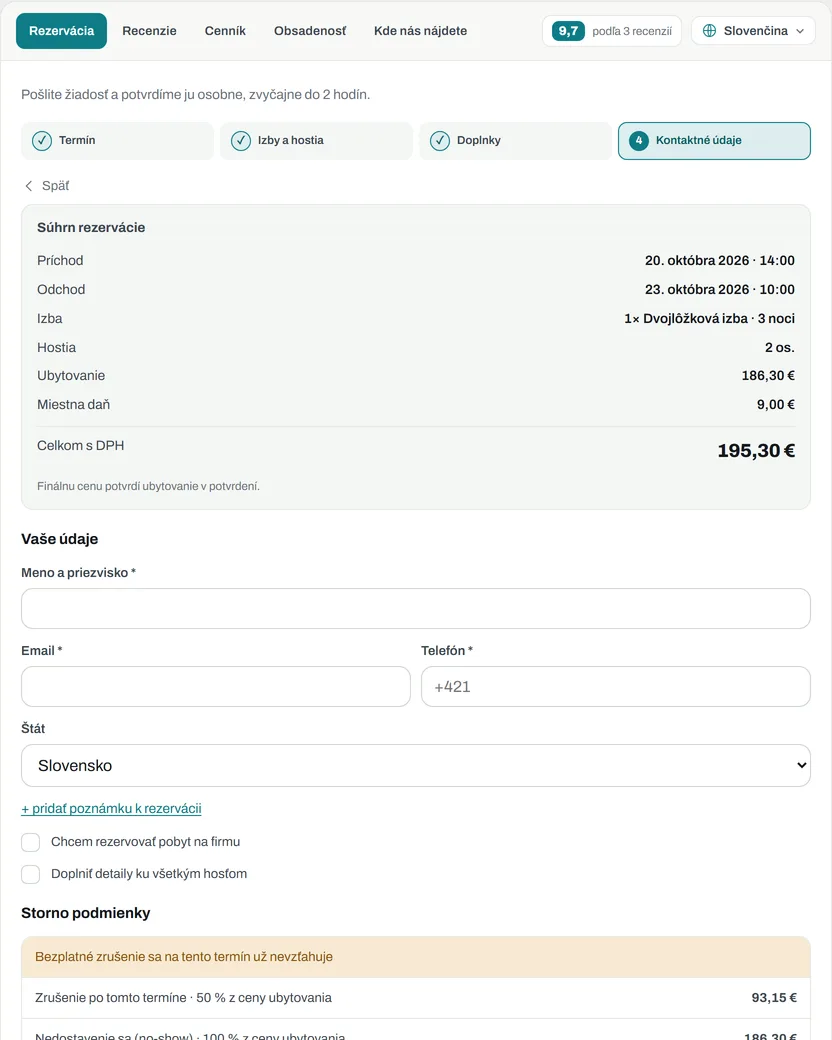This screenshot has height=1040, width=832.
Task: Focus the Telefón field with +421
Action: [616, 686]
